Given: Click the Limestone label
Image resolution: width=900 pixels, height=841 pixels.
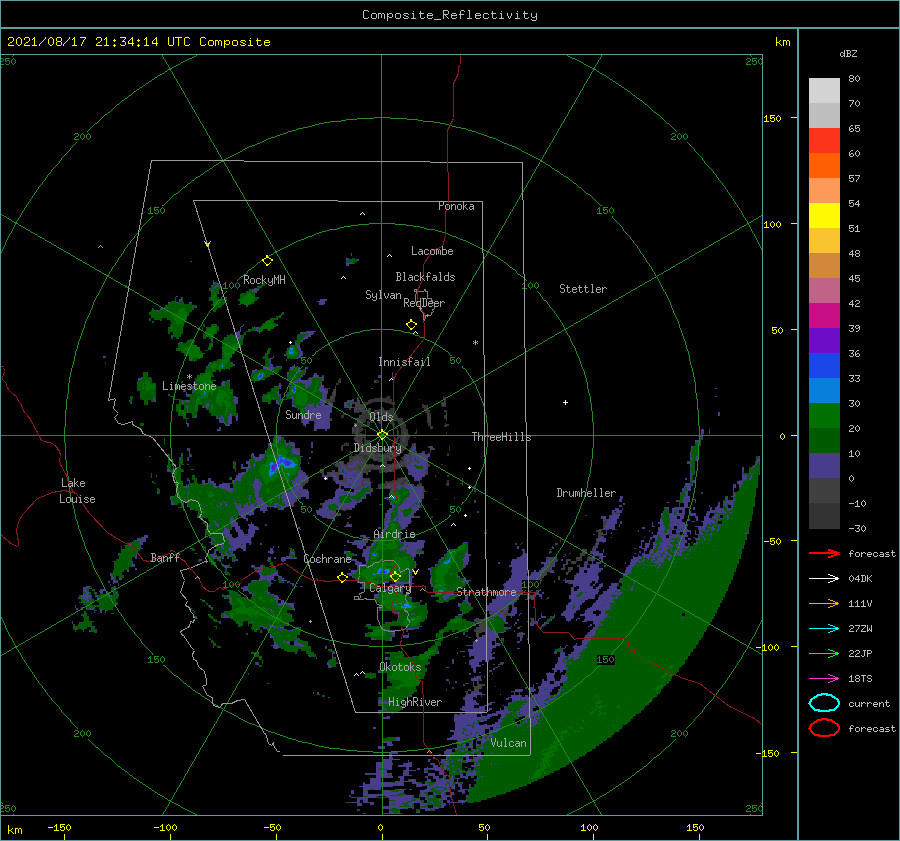Looking at the screenshot, I should (189, 386).
